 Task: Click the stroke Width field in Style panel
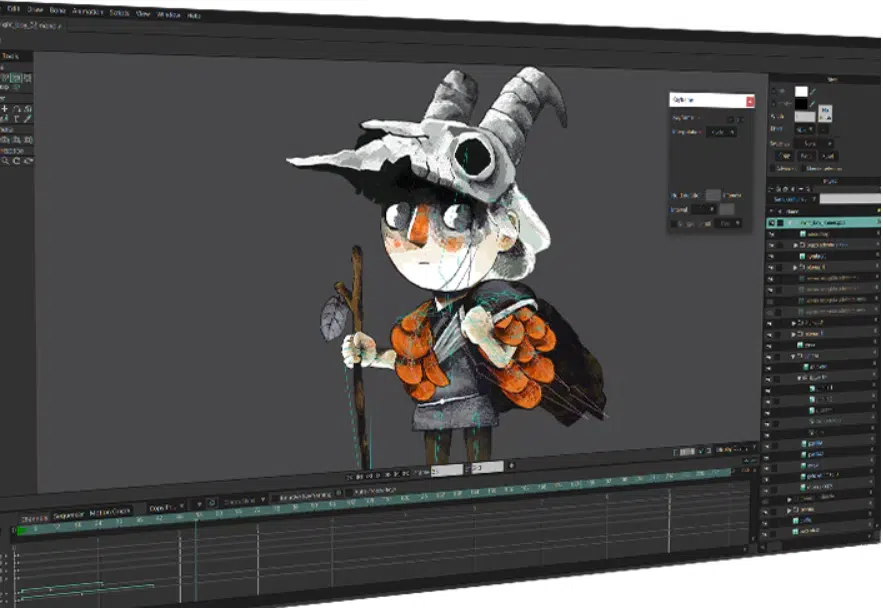point(805,117)
